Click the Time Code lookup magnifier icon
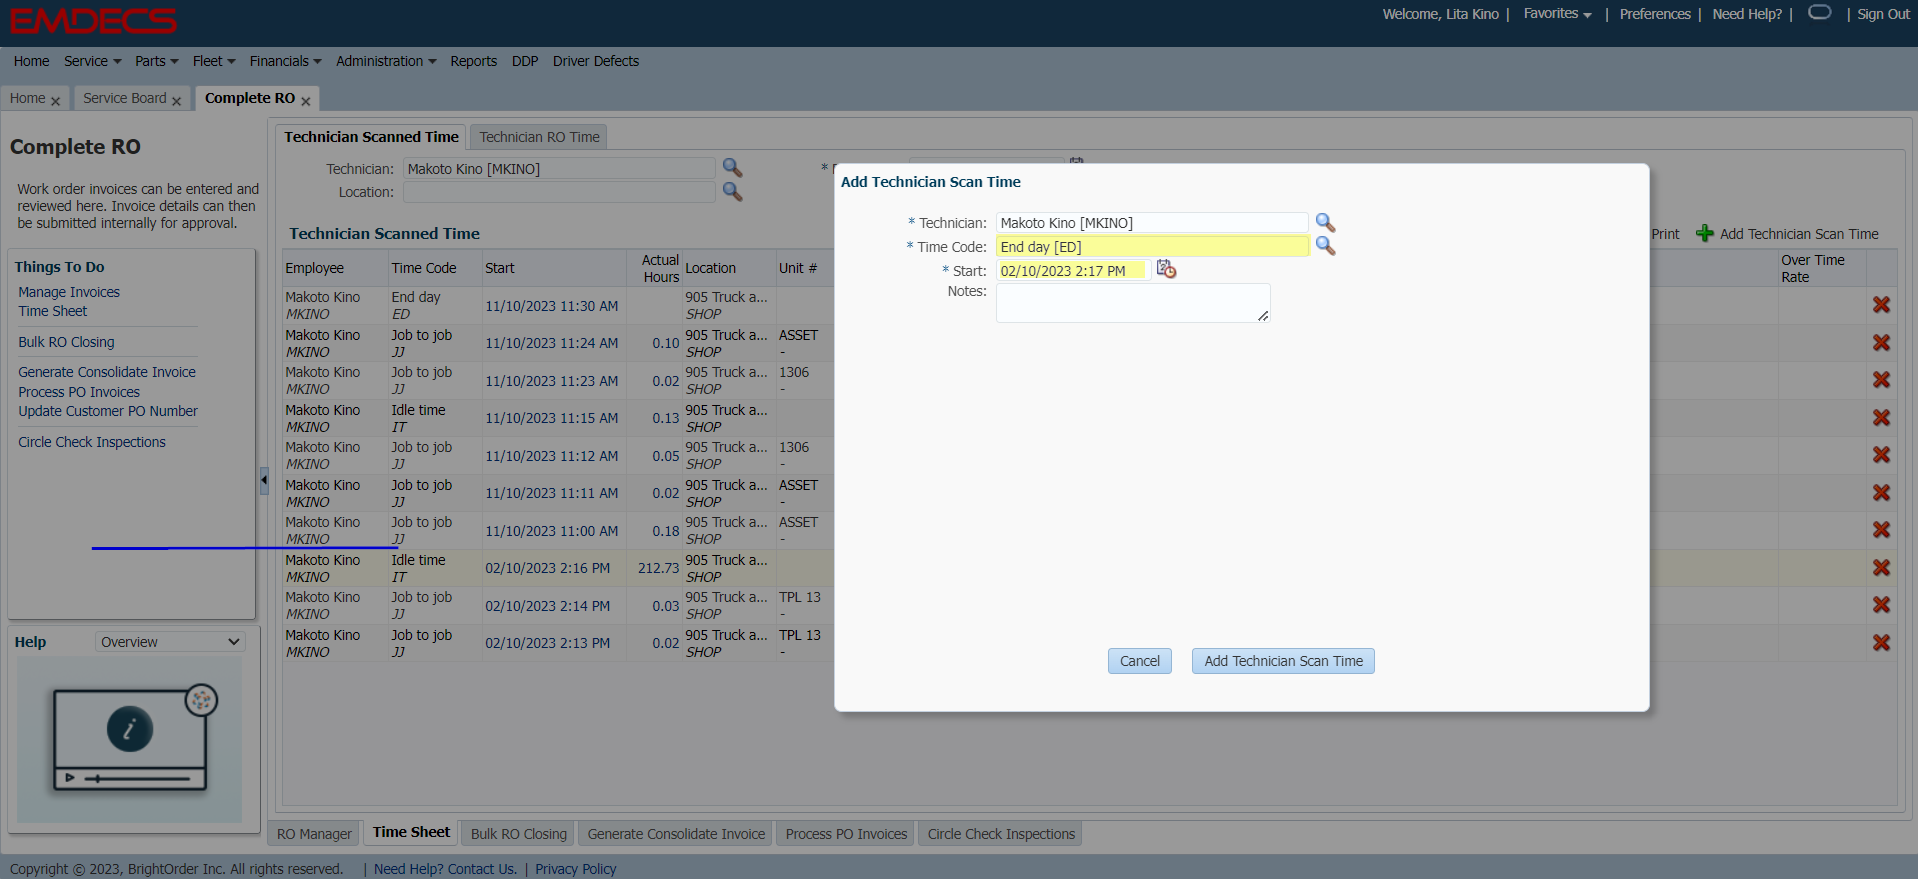The width and height of the screenshot is (1918, 879). tap(1325, 246)
